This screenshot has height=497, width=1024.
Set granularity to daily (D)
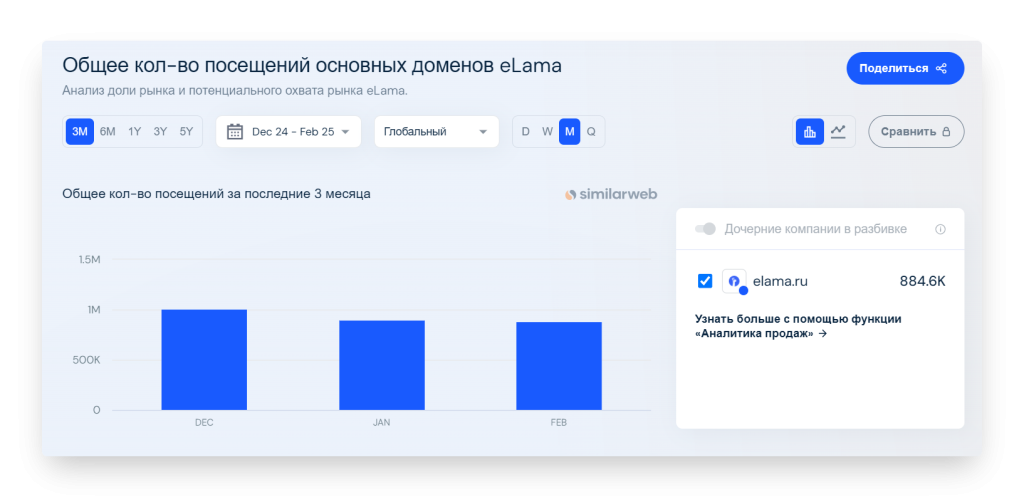(526, 131)
